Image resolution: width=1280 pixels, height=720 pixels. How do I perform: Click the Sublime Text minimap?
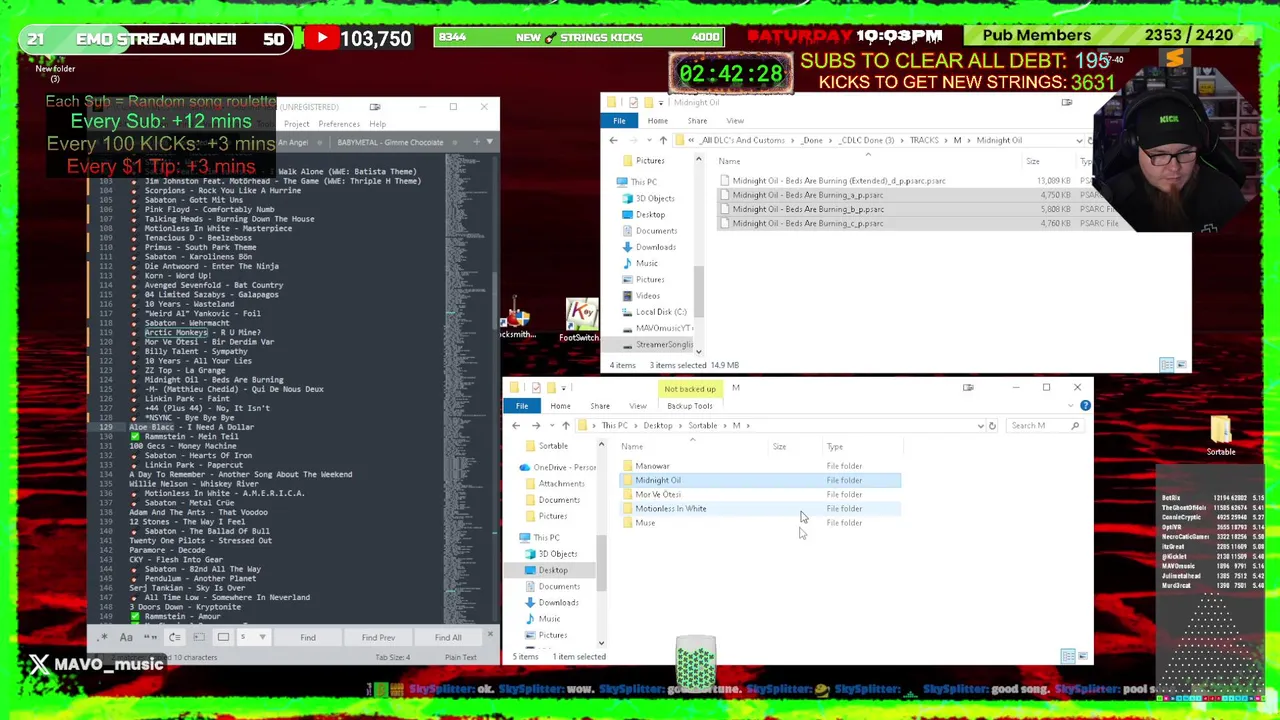(466, 390)
